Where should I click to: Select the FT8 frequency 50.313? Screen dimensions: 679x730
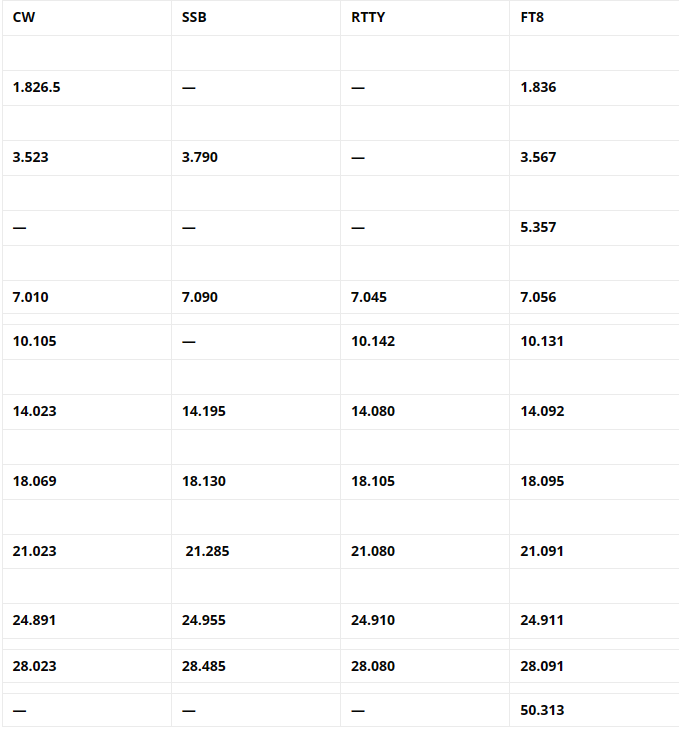click(542, 709)
